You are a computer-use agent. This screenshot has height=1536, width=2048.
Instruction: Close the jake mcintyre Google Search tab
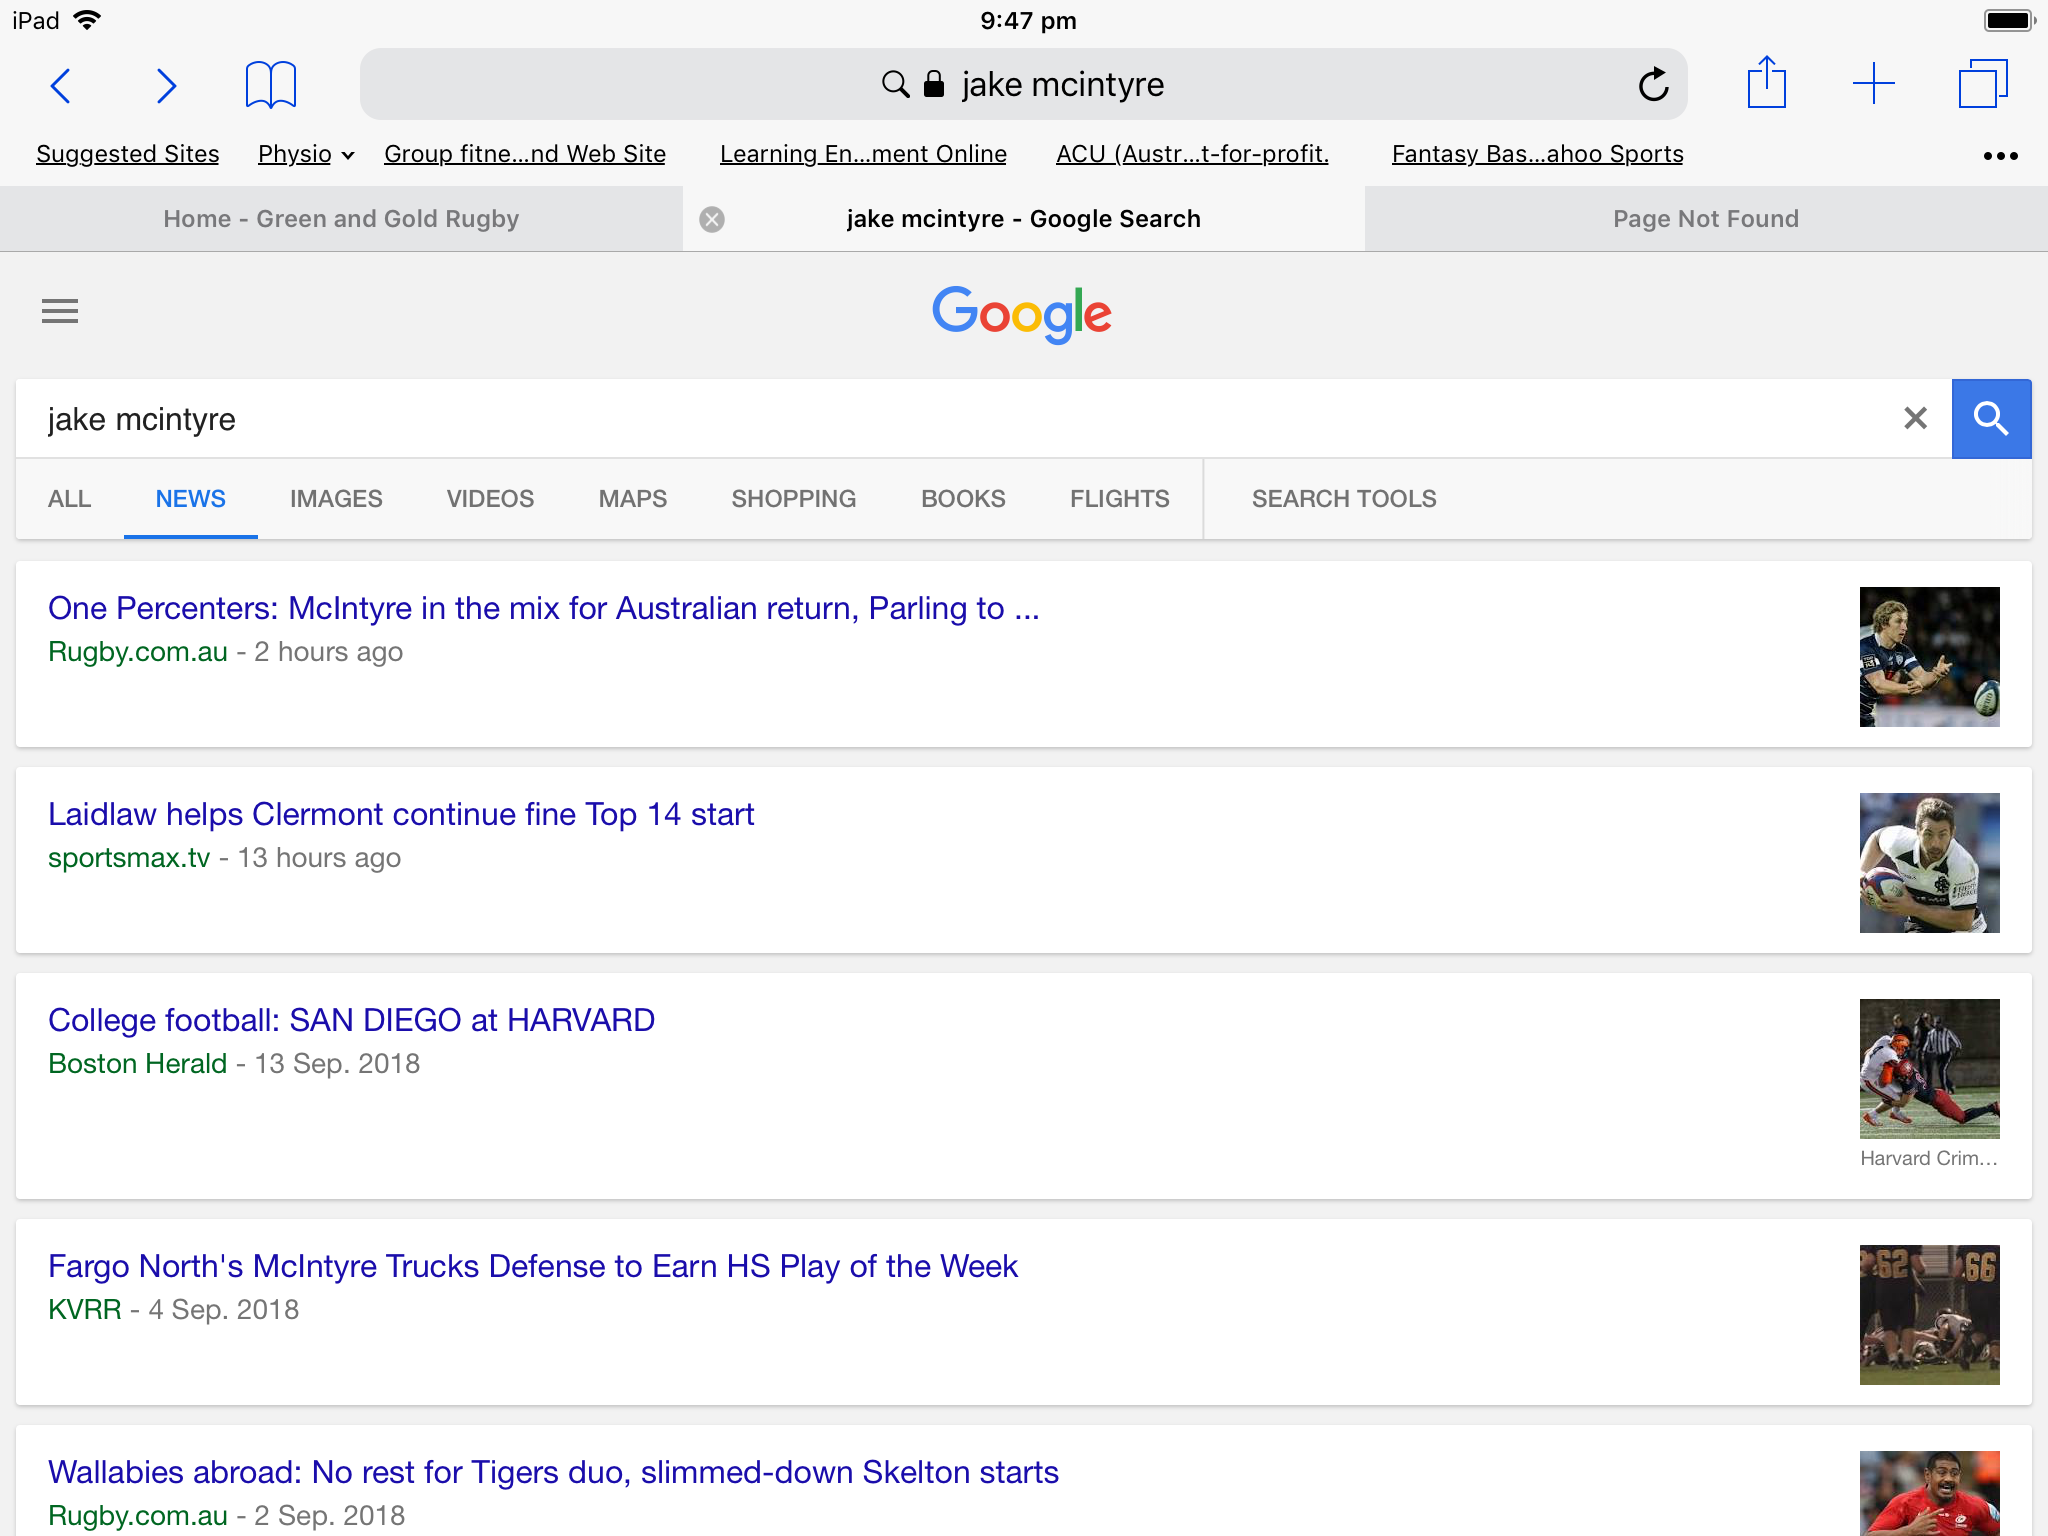point(712,219)
